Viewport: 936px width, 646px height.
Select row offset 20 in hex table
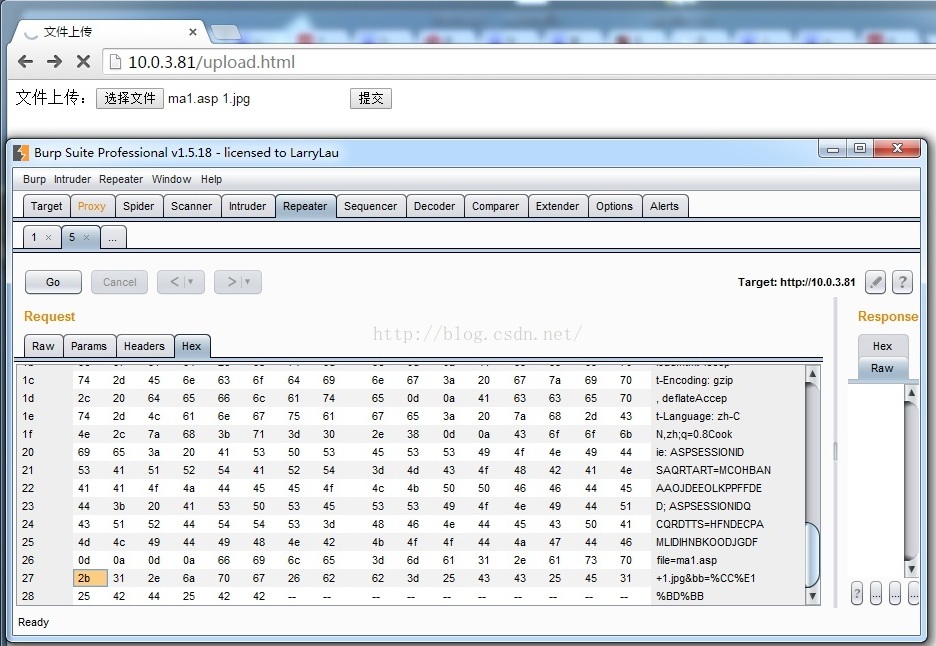tap(28, 452)
